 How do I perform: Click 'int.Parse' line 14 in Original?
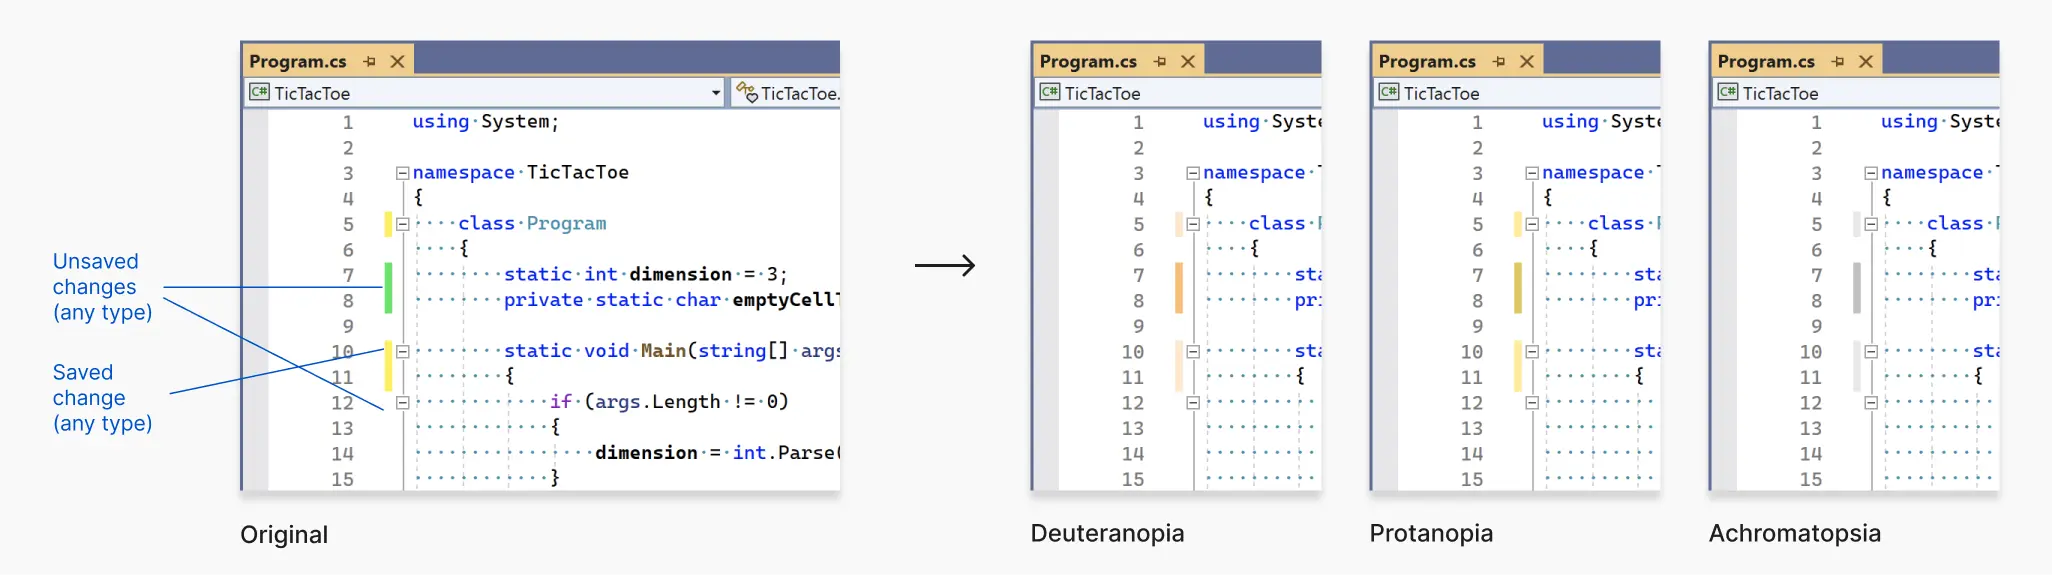(x=718, y=453)
